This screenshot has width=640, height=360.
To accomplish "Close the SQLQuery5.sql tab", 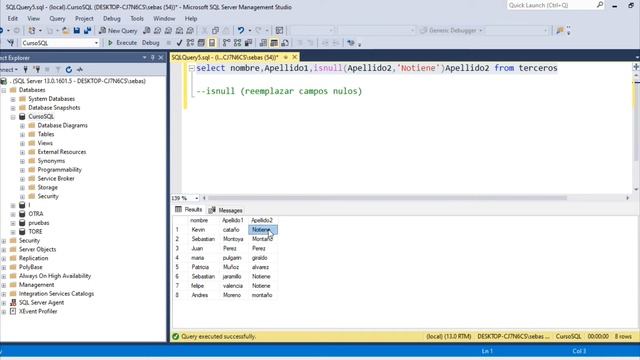I will 295,57.
